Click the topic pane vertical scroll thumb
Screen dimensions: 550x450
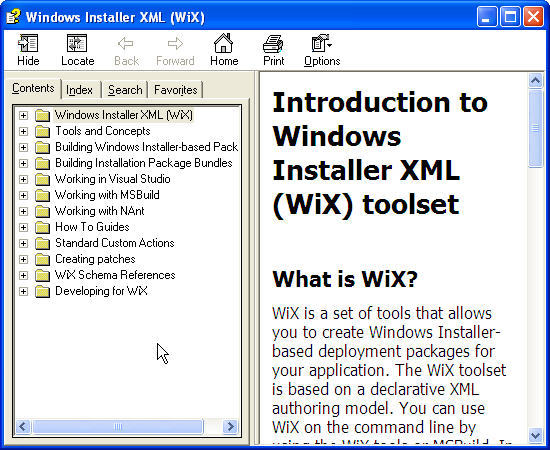coord(535,128)
